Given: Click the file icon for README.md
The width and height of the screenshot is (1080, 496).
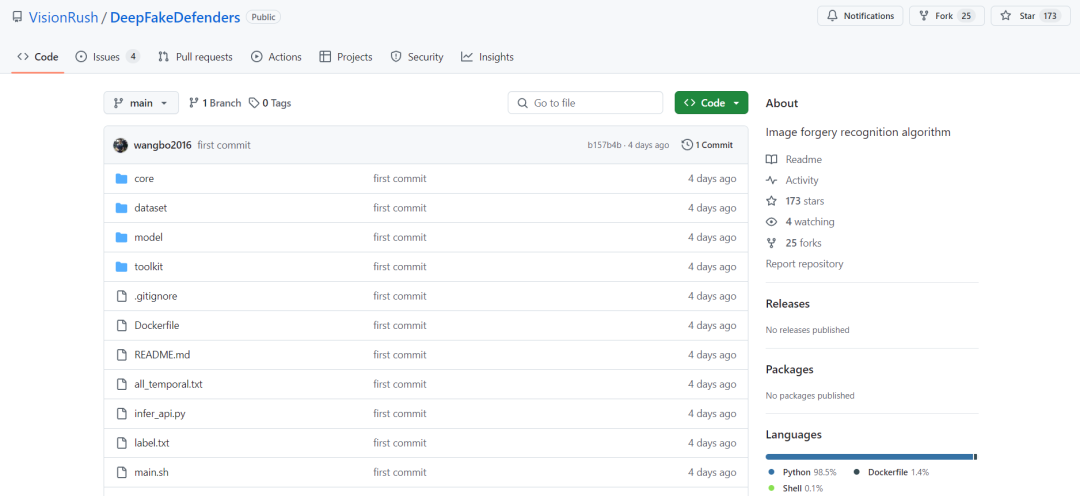Looking at the screenshot, I should [122, 355].
